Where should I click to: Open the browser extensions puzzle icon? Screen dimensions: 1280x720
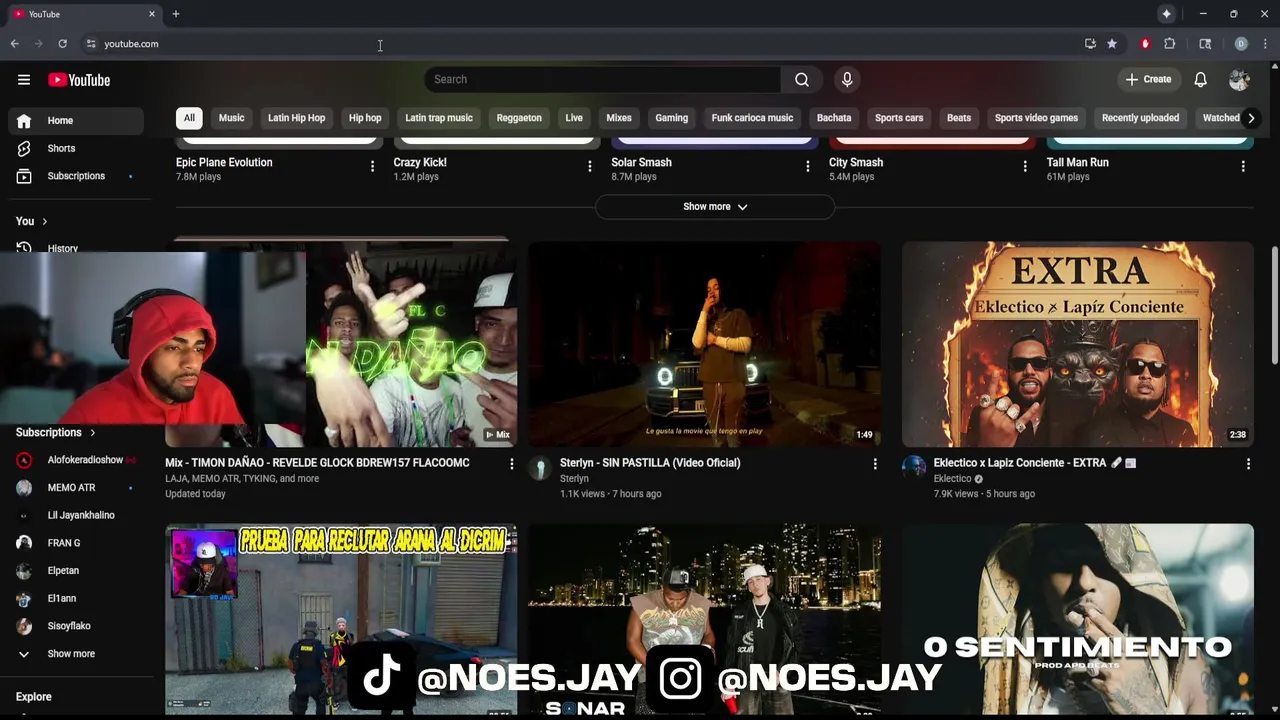coord(1169,44)
